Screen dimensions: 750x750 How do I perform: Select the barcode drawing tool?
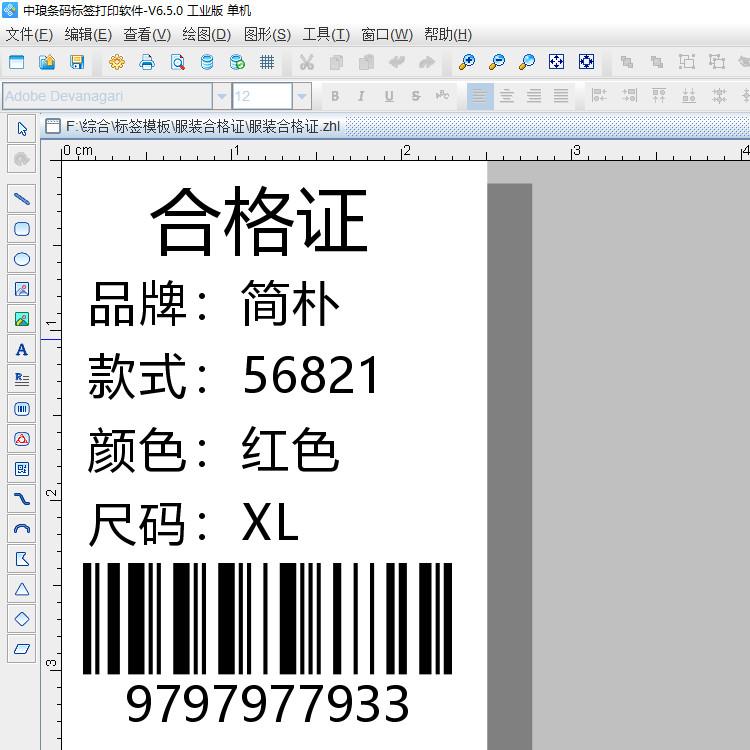click(22, 409)
